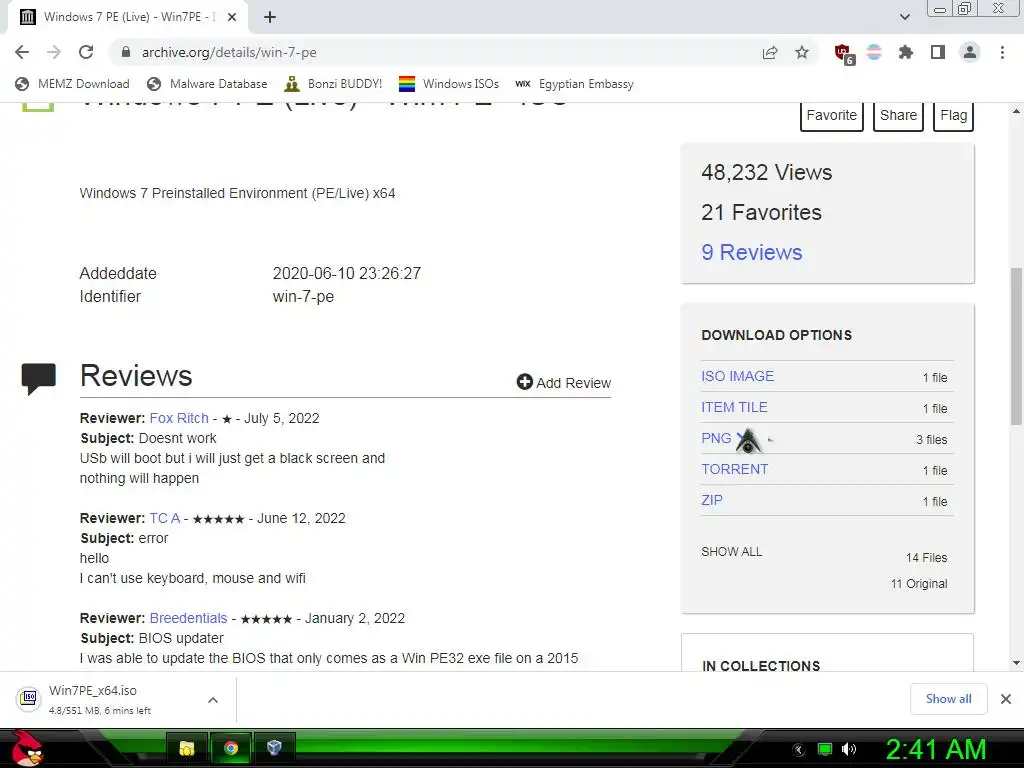Click the win-7-pe identifier value
Viewport: 1024px width, 768px height.
303,296
